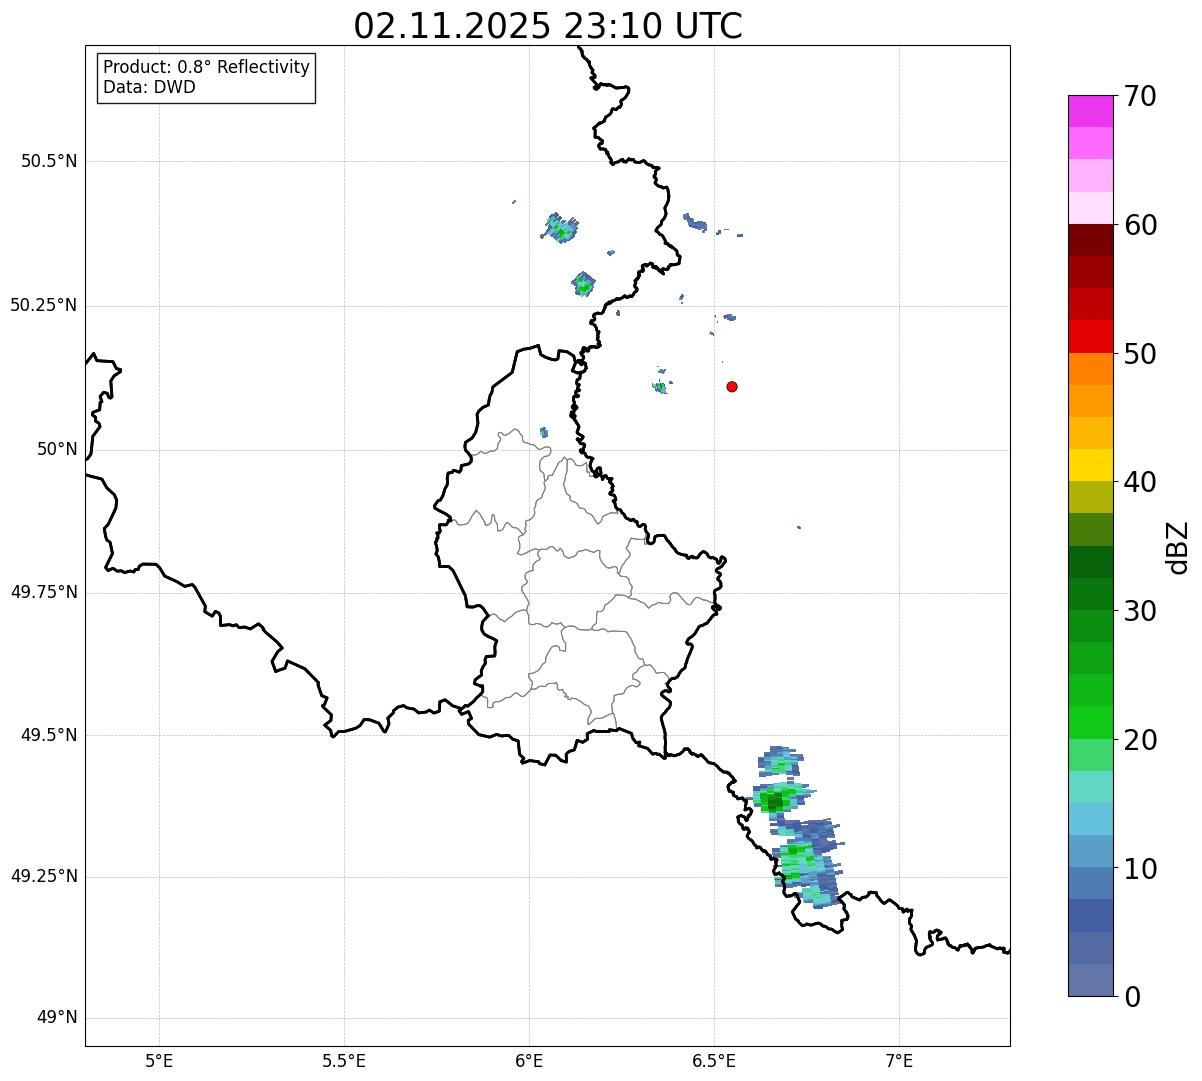Click the 50.25°N latitude label
Image resolution: width=1202 pixels, height=1081 pixels.
pyautogui.click(x=43, y=305)
